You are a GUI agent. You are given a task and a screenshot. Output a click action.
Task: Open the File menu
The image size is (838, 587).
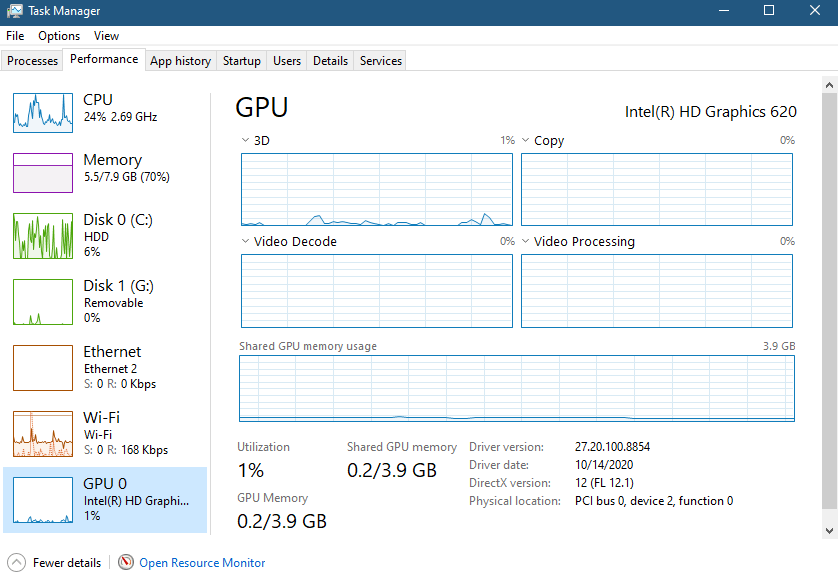pos(15,36)
